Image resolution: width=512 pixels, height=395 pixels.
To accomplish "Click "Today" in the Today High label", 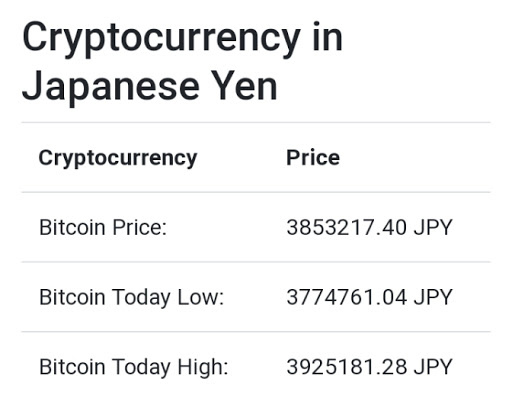I will 141,367.
